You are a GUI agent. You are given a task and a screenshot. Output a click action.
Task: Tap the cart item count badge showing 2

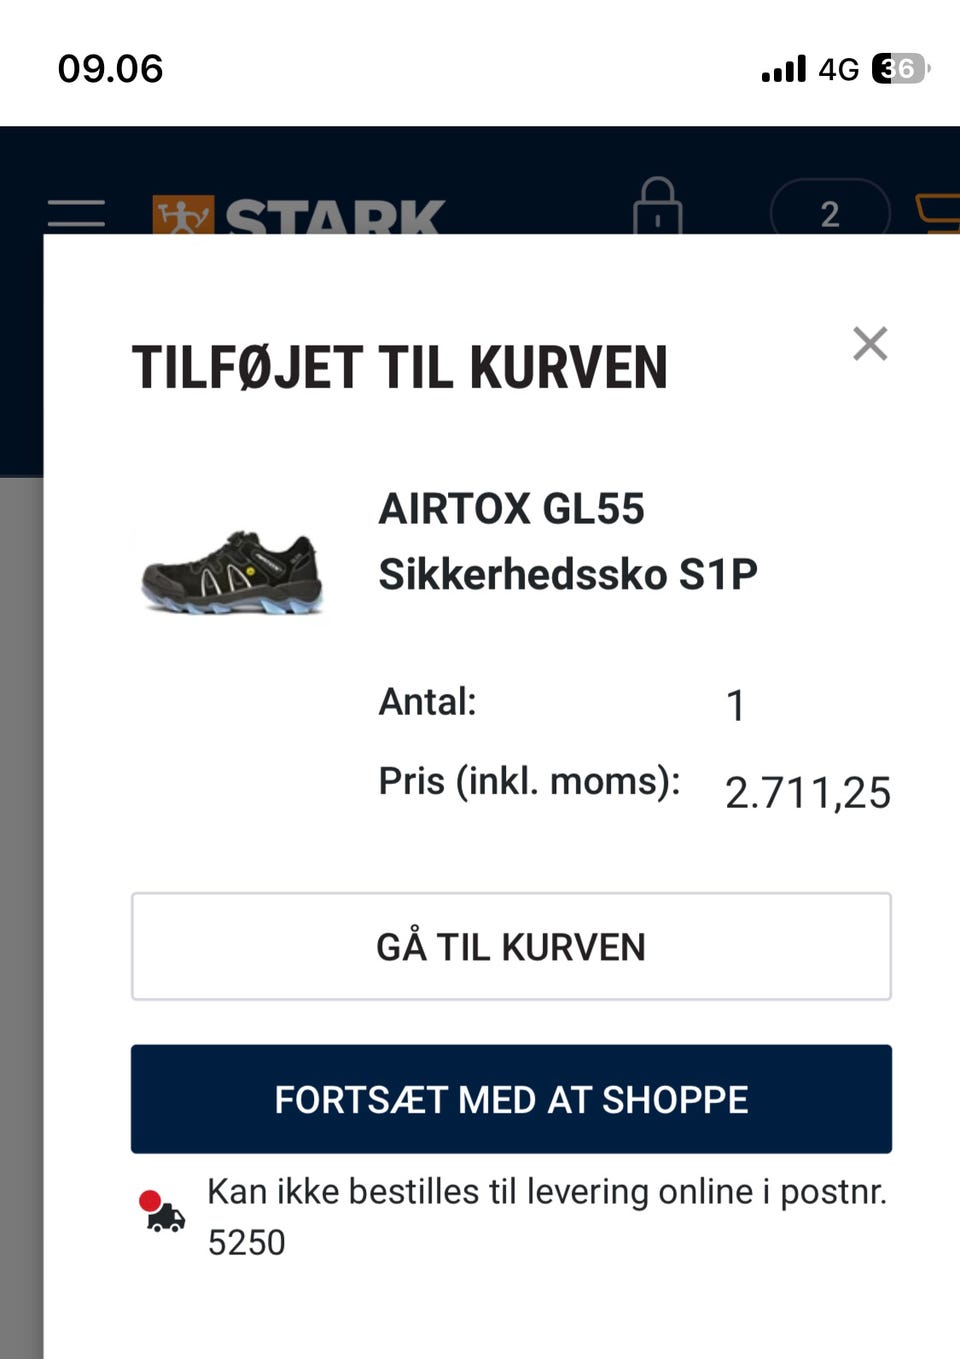coord(829,212)
